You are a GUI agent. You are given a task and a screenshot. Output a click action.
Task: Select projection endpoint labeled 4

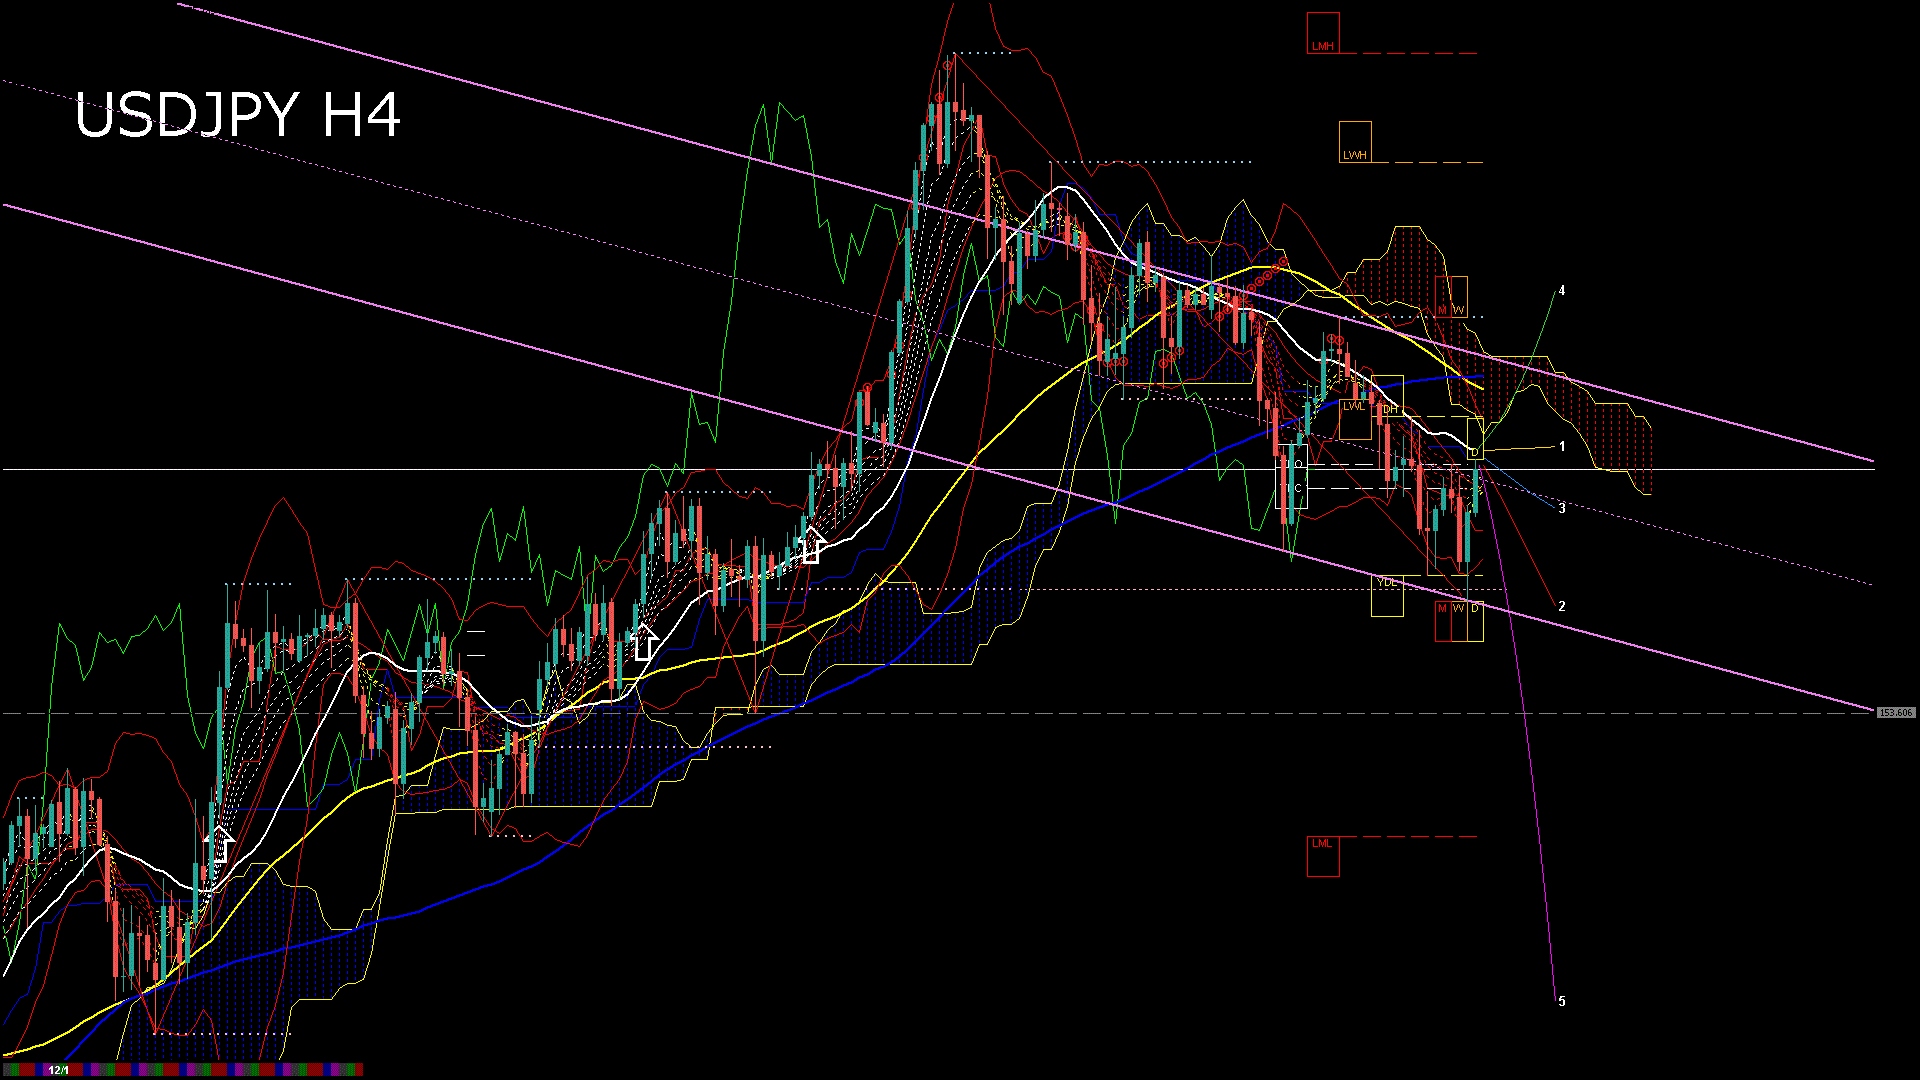pyautogui.click(x=1562, y=291)
